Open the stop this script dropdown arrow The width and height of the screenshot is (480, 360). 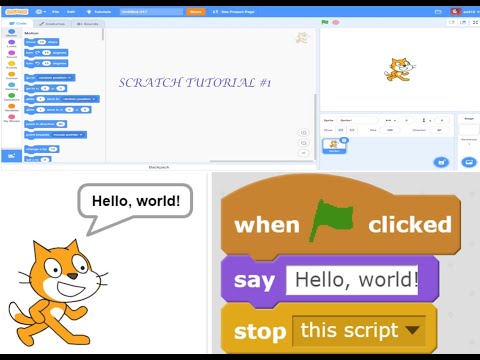(413, 330)
